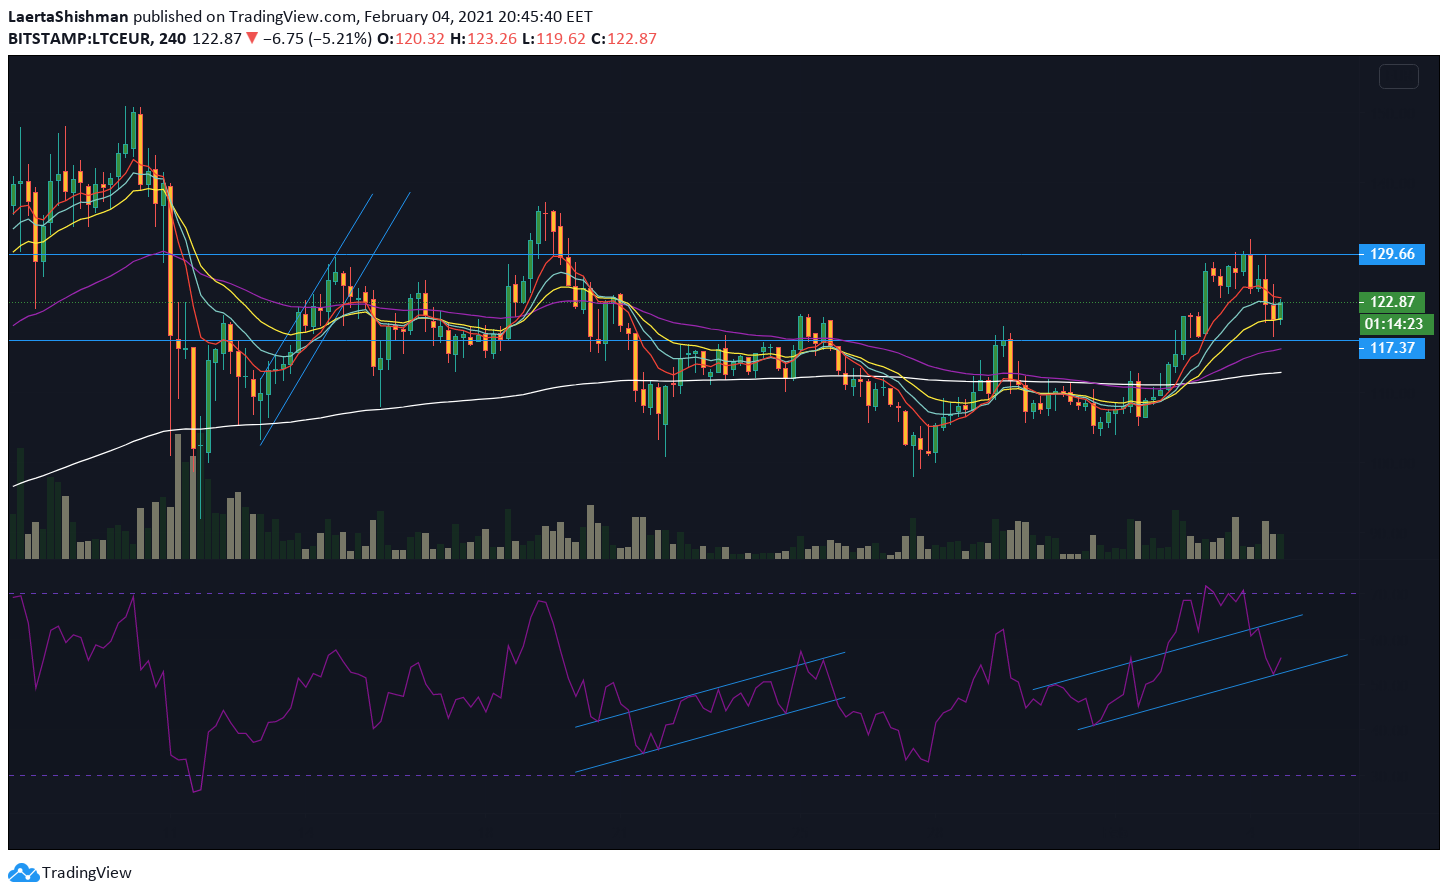The image size is (1448, 896).
Task: Click the TradingView cloud logo icon
Action: point(23,872)
